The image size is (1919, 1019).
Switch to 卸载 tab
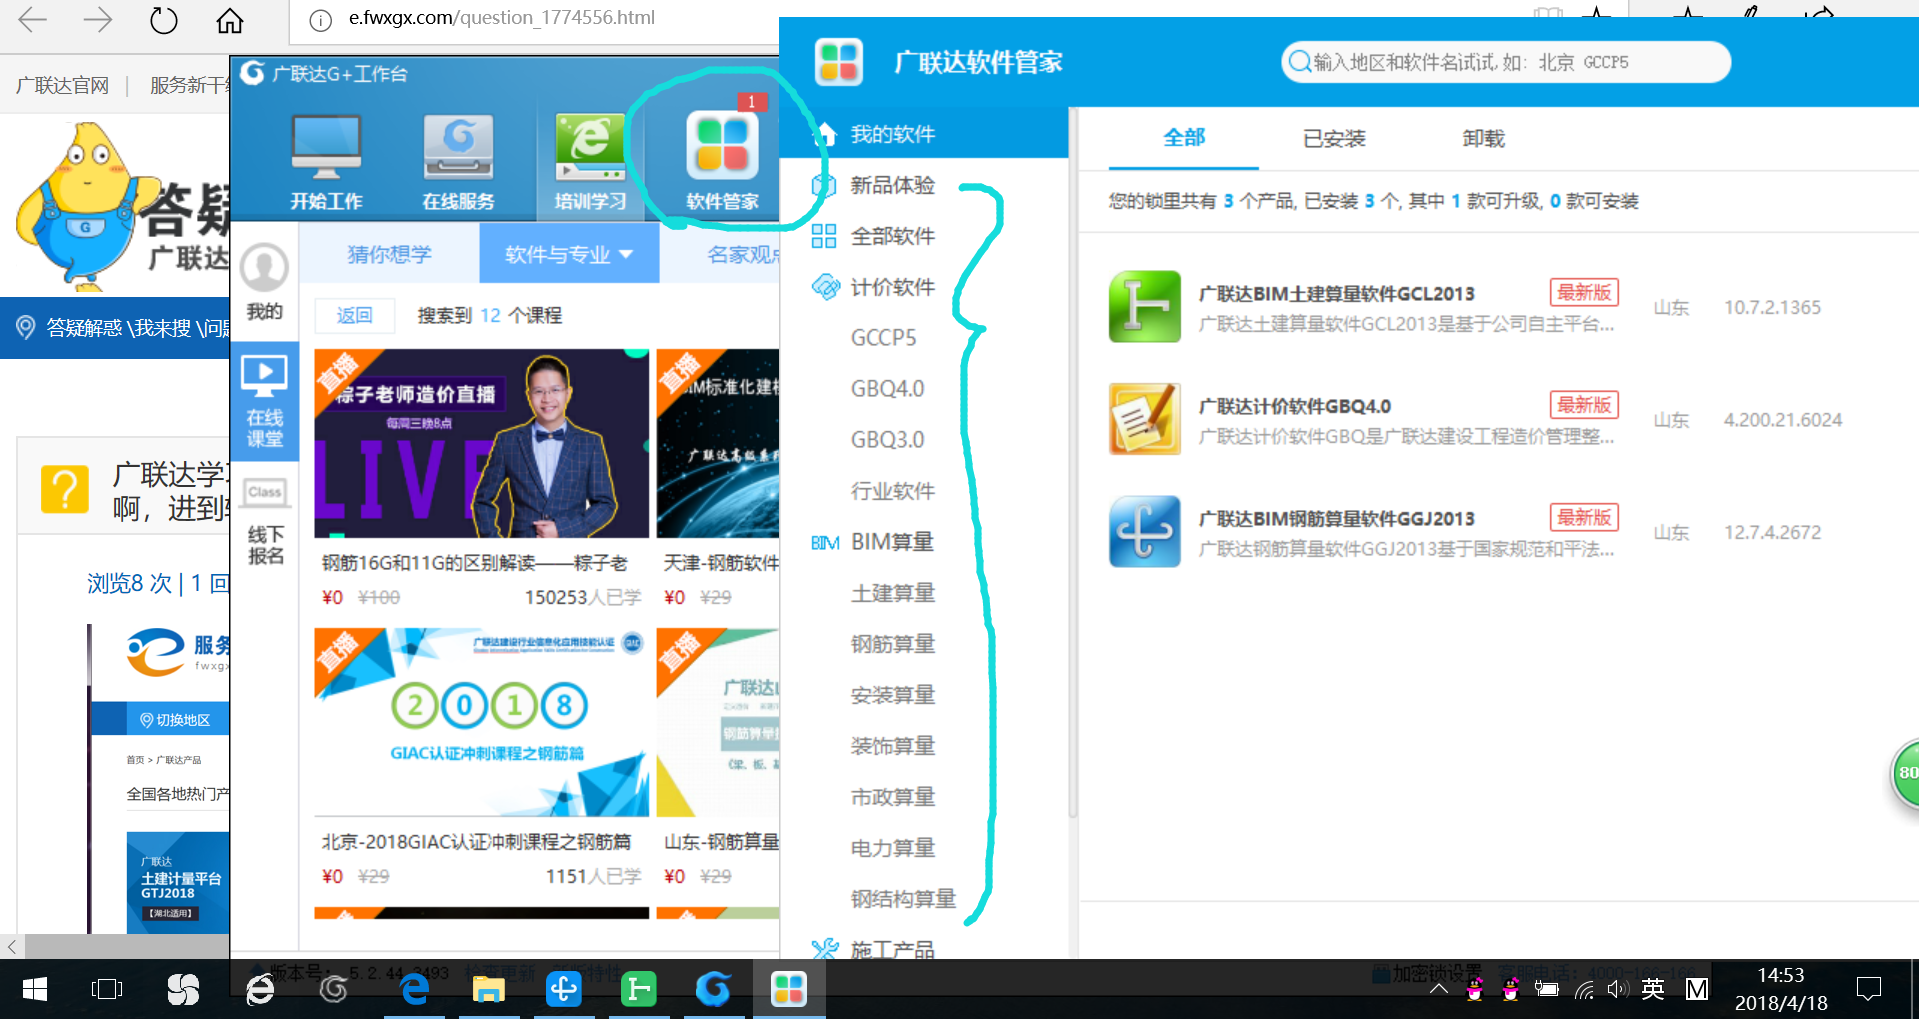(1483, 138)
